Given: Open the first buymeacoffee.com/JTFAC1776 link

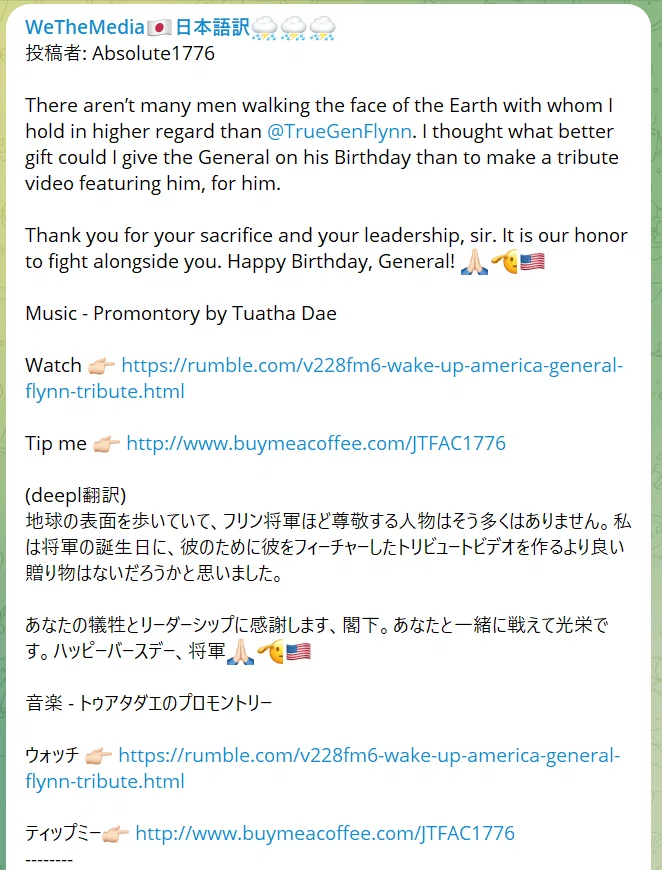Looking at the screenshot, I should click(316, 443).
